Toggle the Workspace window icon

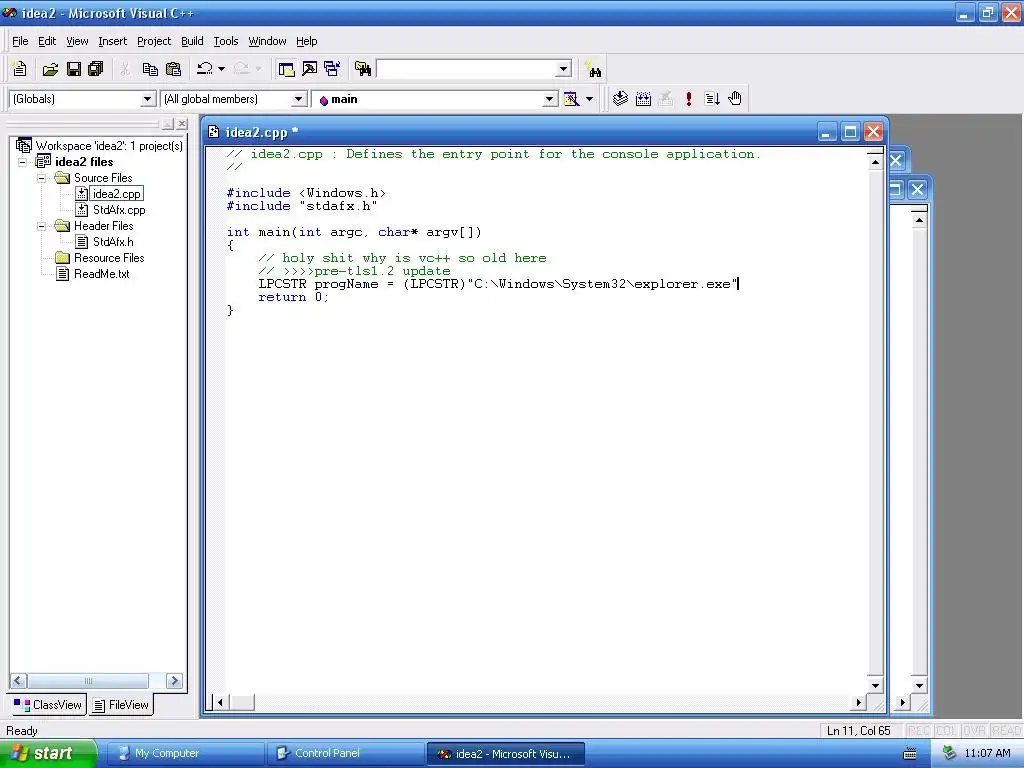(286, 69)
